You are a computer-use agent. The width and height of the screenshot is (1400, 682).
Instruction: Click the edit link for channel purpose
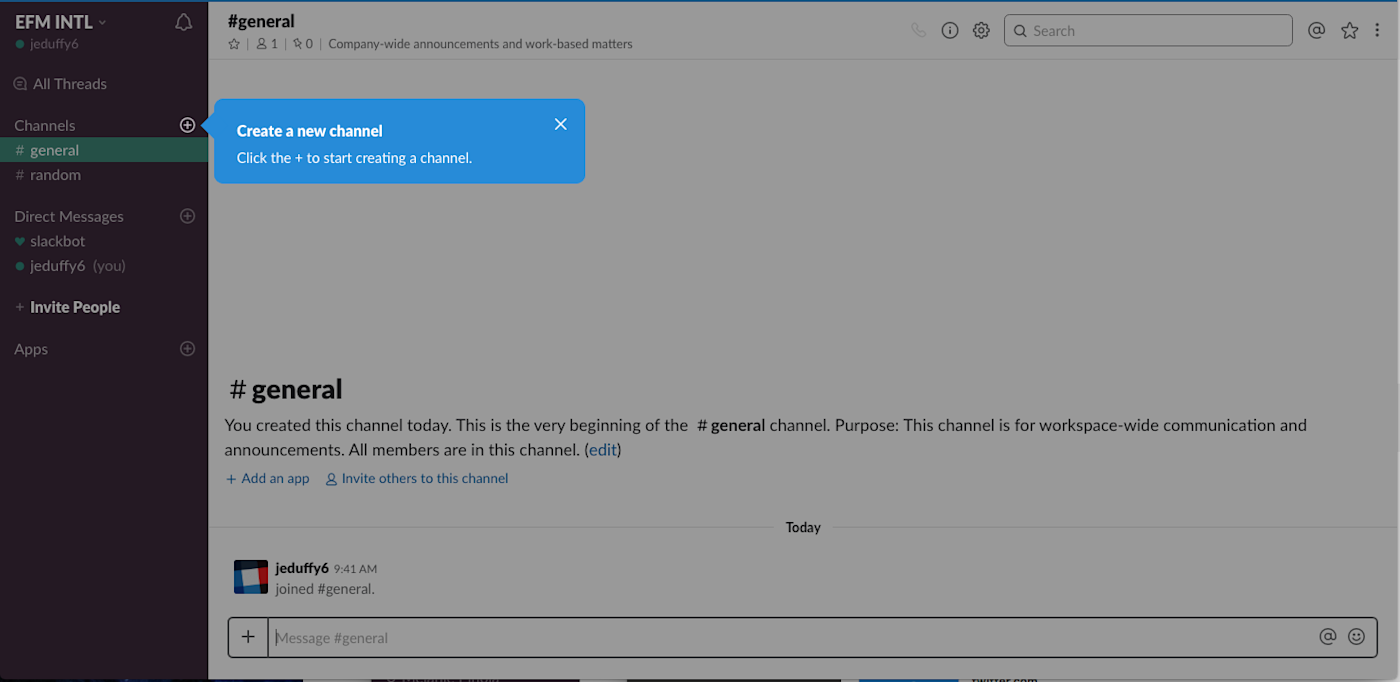[603, 450]
